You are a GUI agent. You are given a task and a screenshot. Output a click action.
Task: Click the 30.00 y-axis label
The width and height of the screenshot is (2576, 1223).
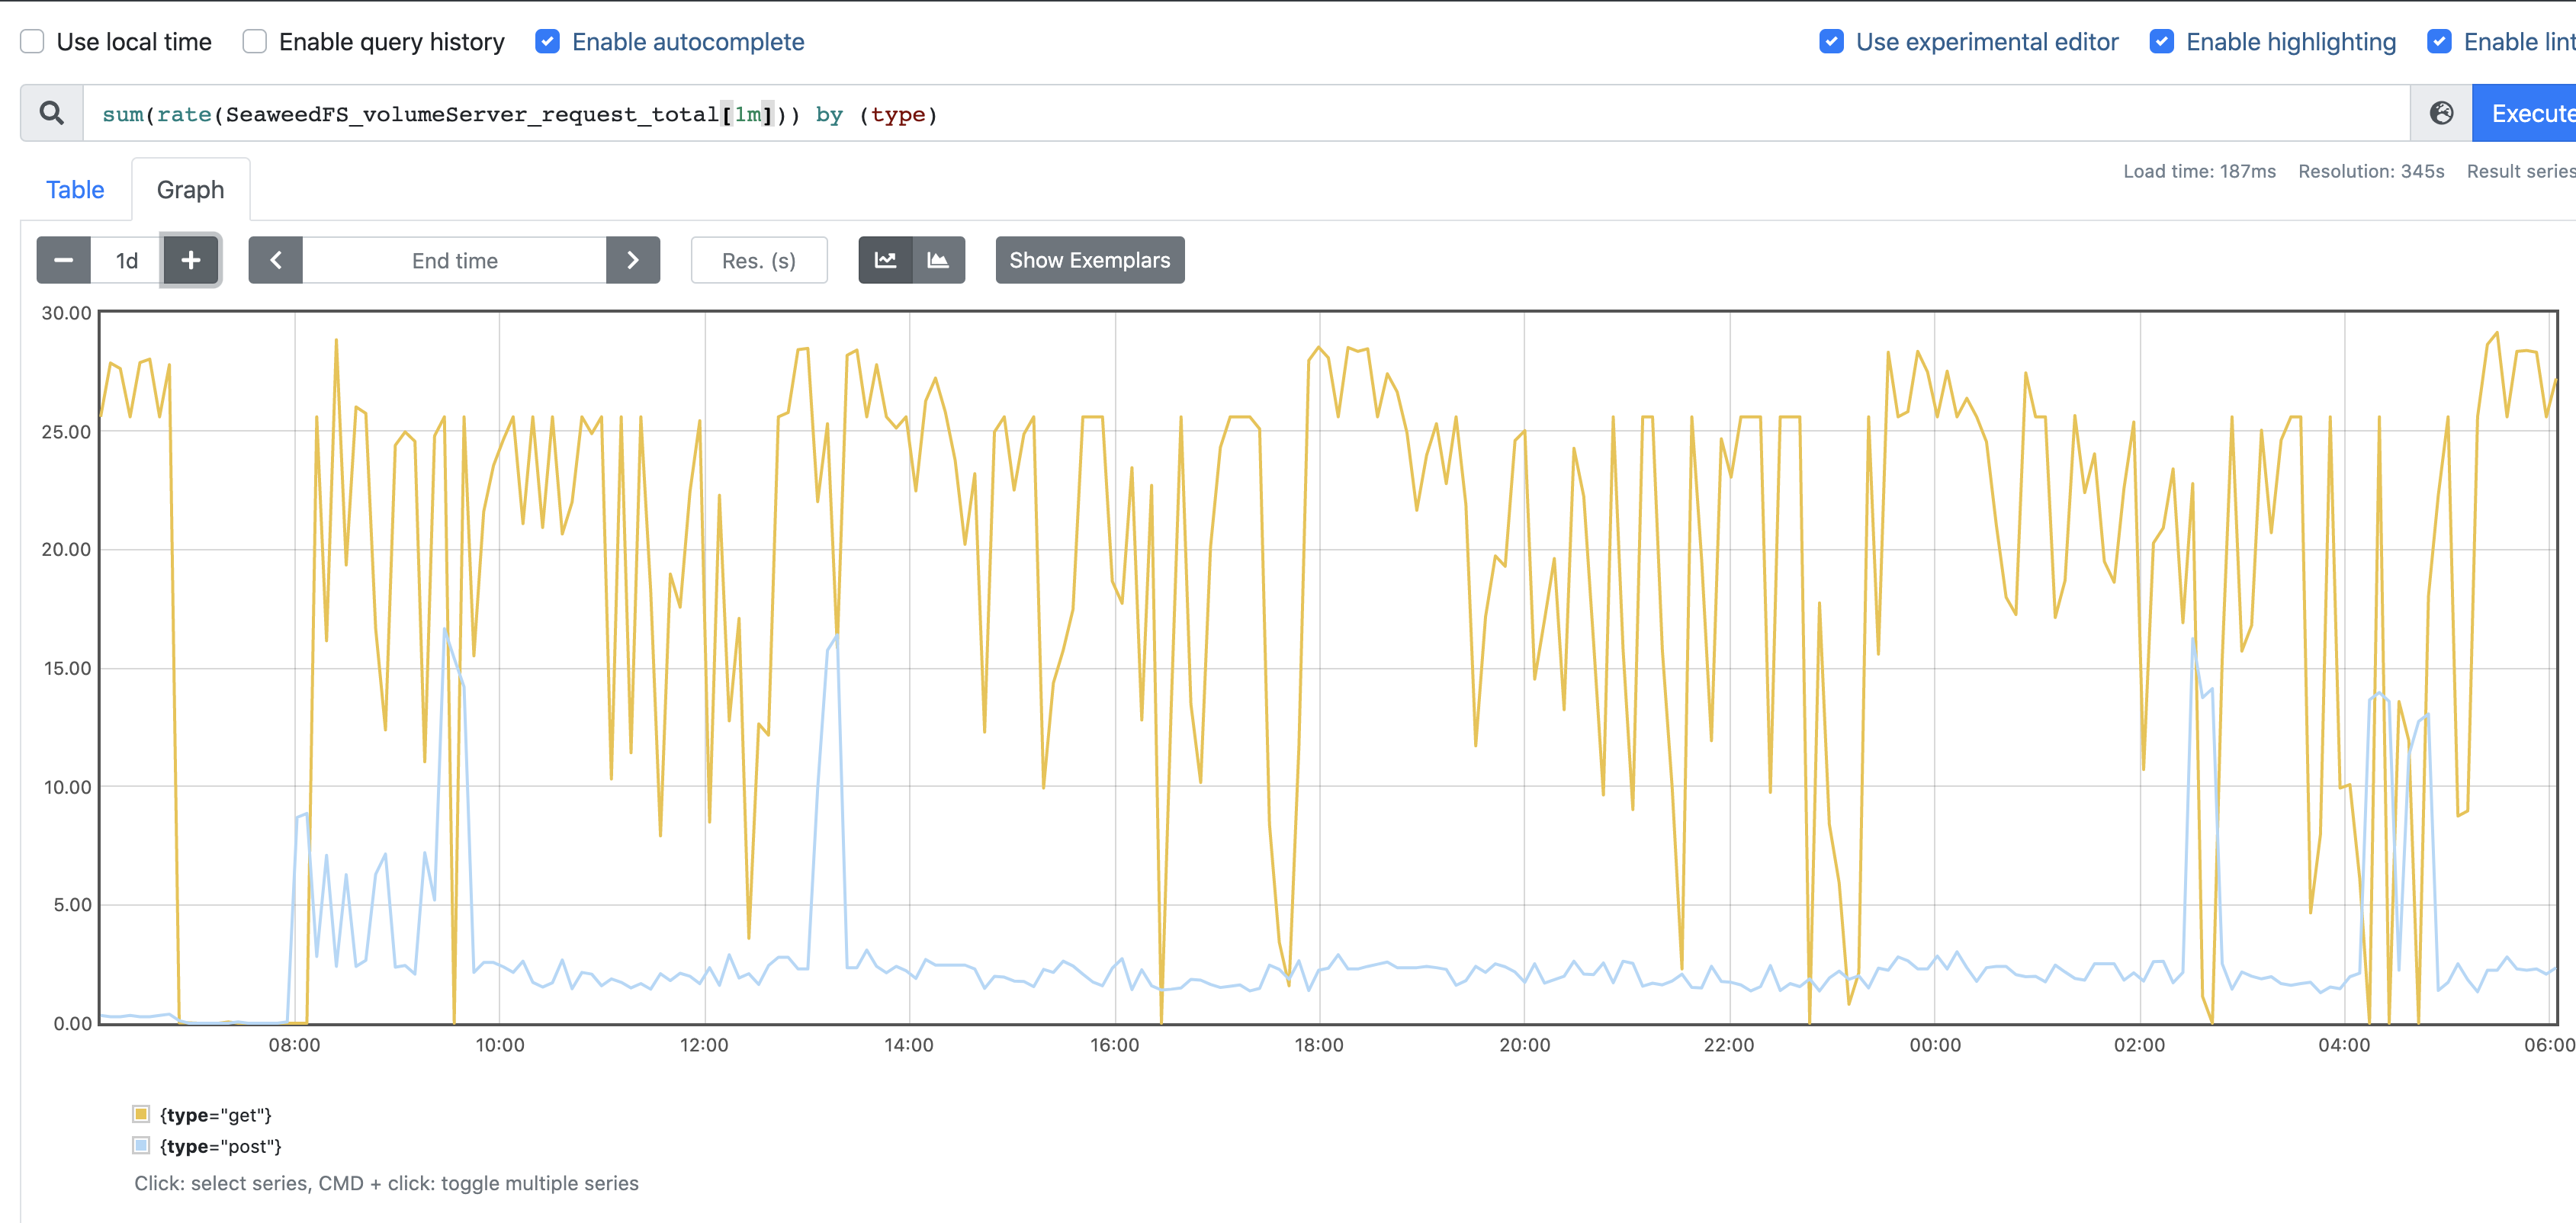coord(66,313)
